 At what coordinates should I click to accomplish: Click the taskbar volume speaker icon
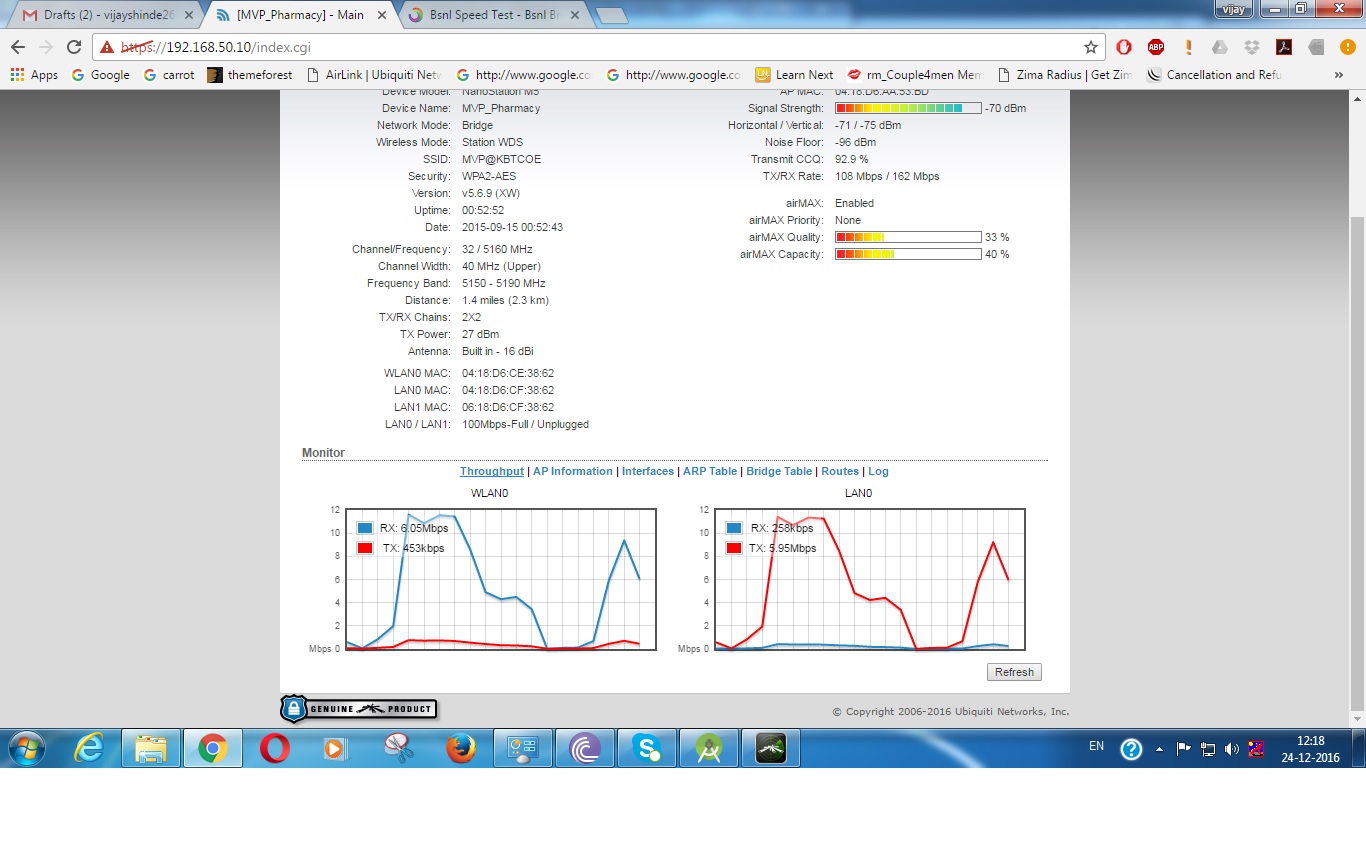point(1232,749)
